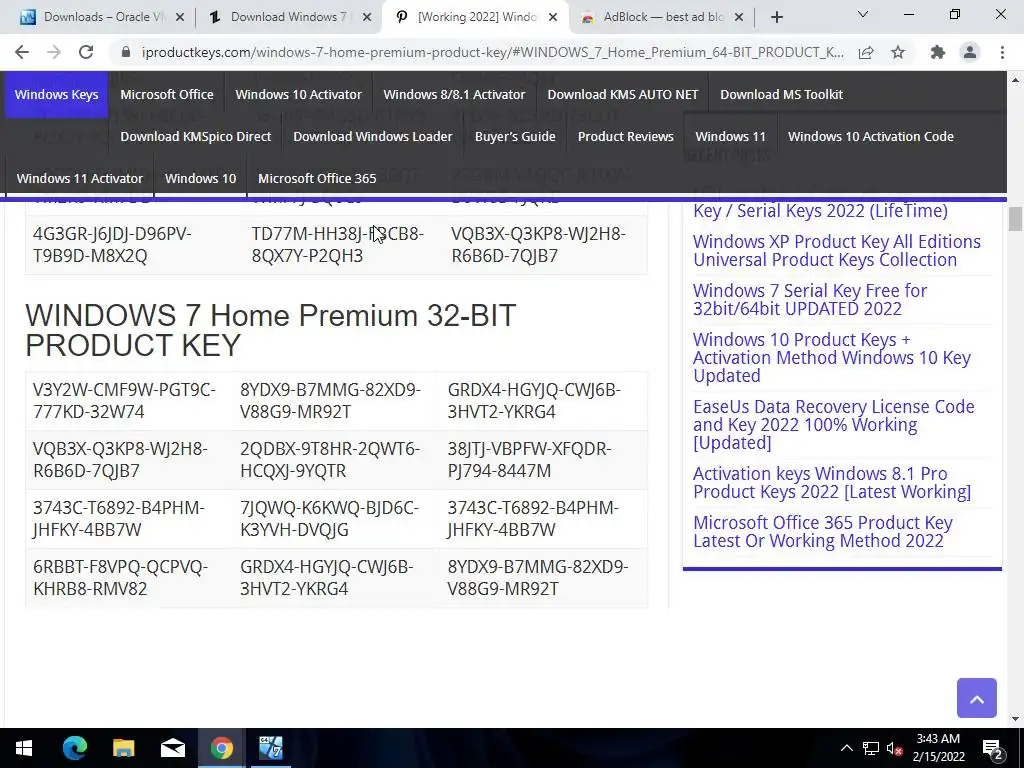Open the muted volume tray icon
Viewport: 1024px width, 768px height.
[895, 748]
